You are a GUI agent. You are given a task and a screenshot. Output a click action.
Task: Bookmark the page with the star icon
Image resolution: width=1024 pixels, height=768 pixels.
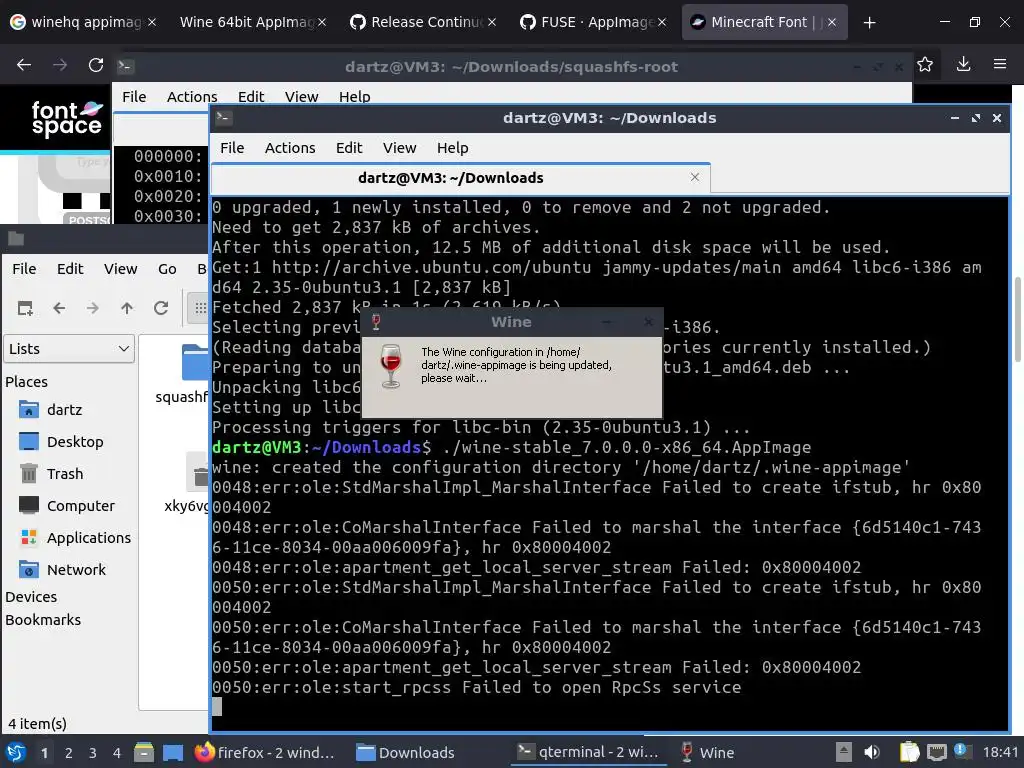pyautogui.click(x=925, y=64)
